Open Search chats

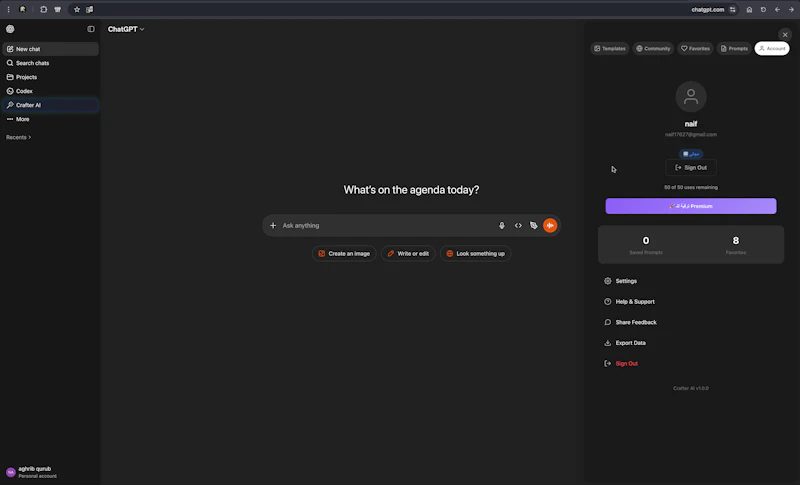coord(50,63)
